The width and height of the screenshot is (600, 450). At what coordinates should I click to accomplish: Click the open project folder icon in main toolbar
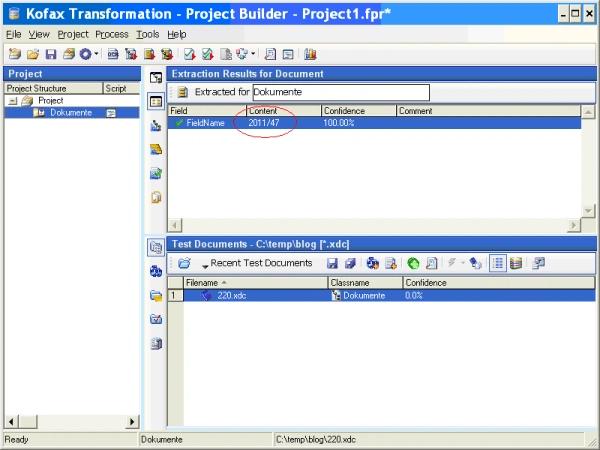pyautogui.click(x=32, y=53)
